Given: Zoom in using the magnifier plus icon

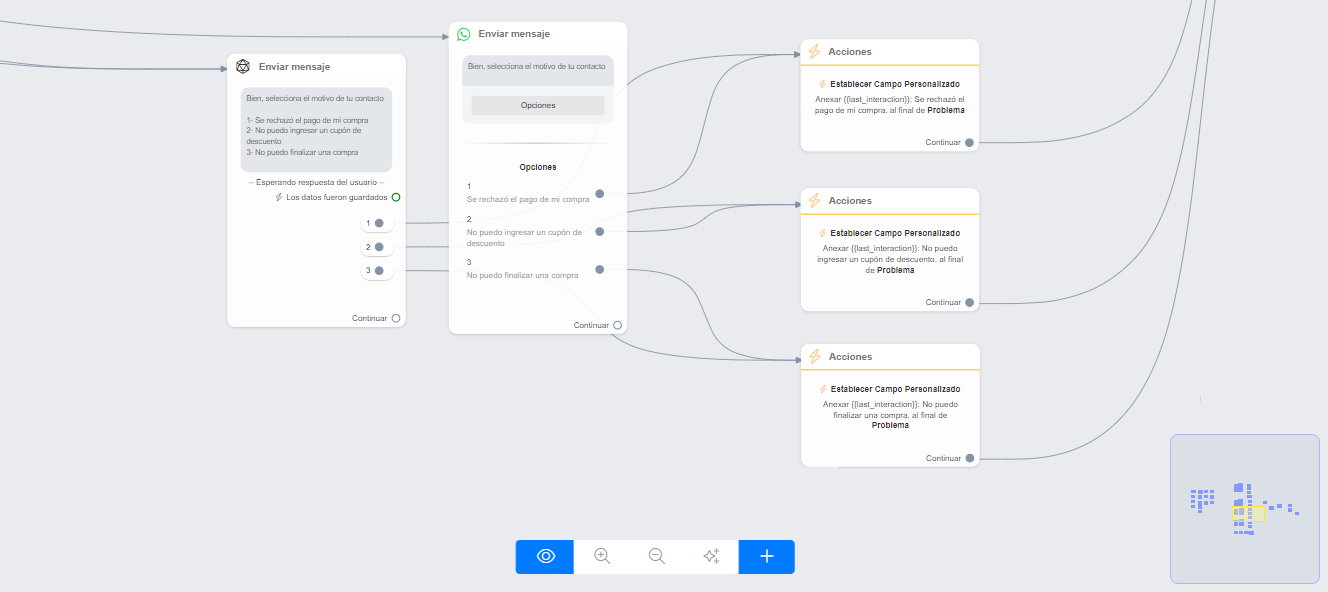Looking at the screenshot, I should tap(602, 557).
